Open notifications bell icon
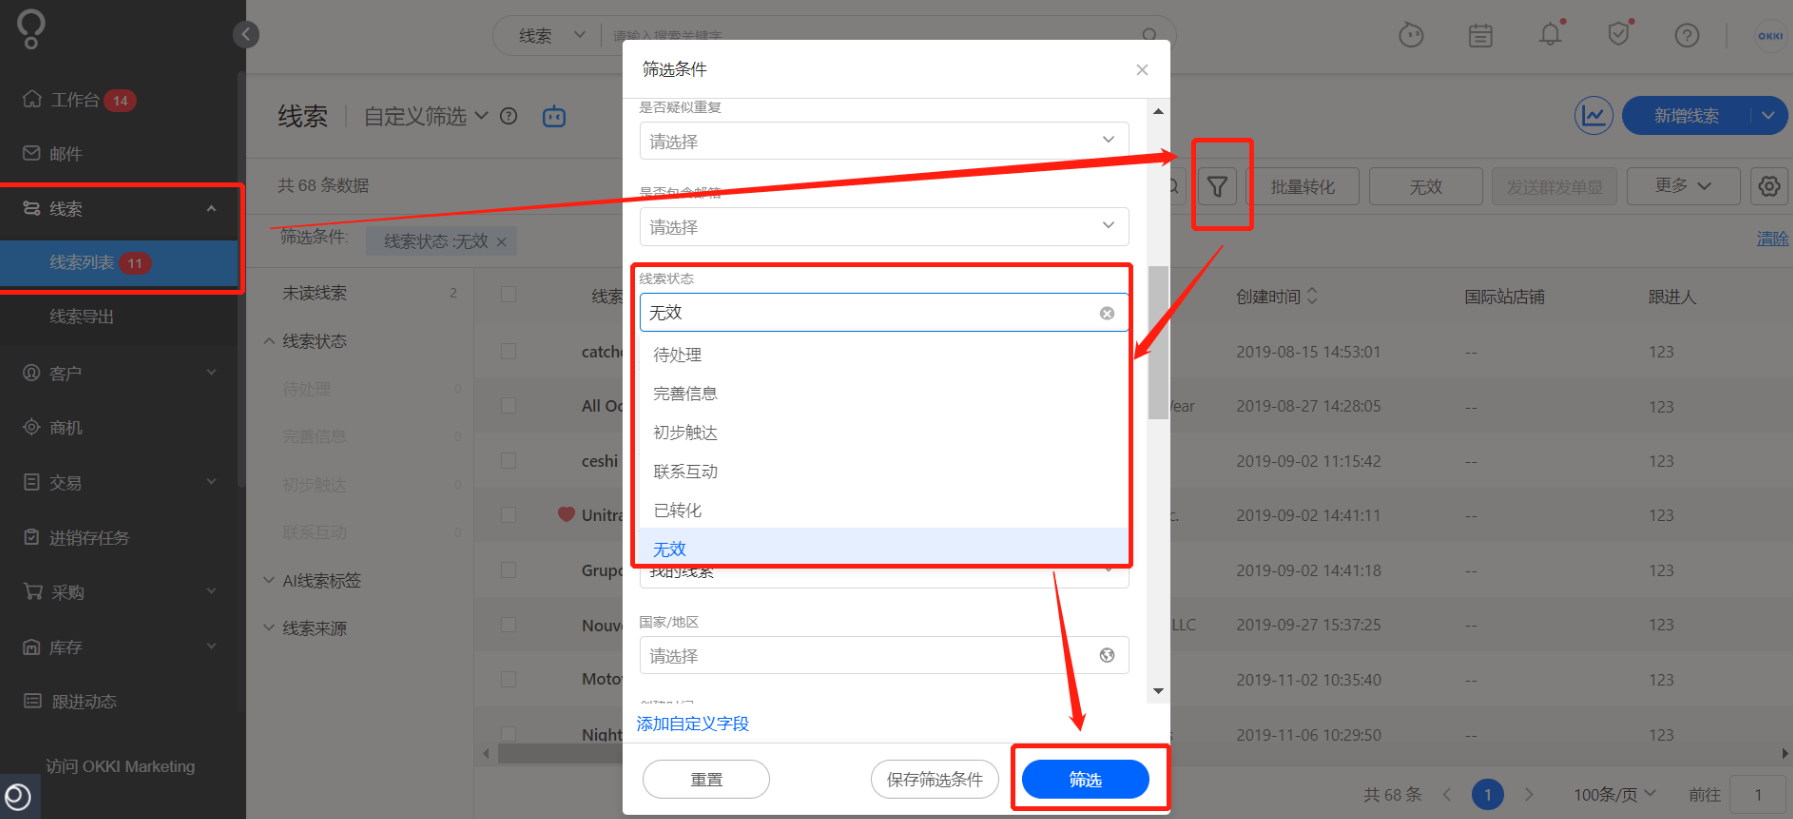The width and height of the screenshot is (1793, 819). [1550, 35]
